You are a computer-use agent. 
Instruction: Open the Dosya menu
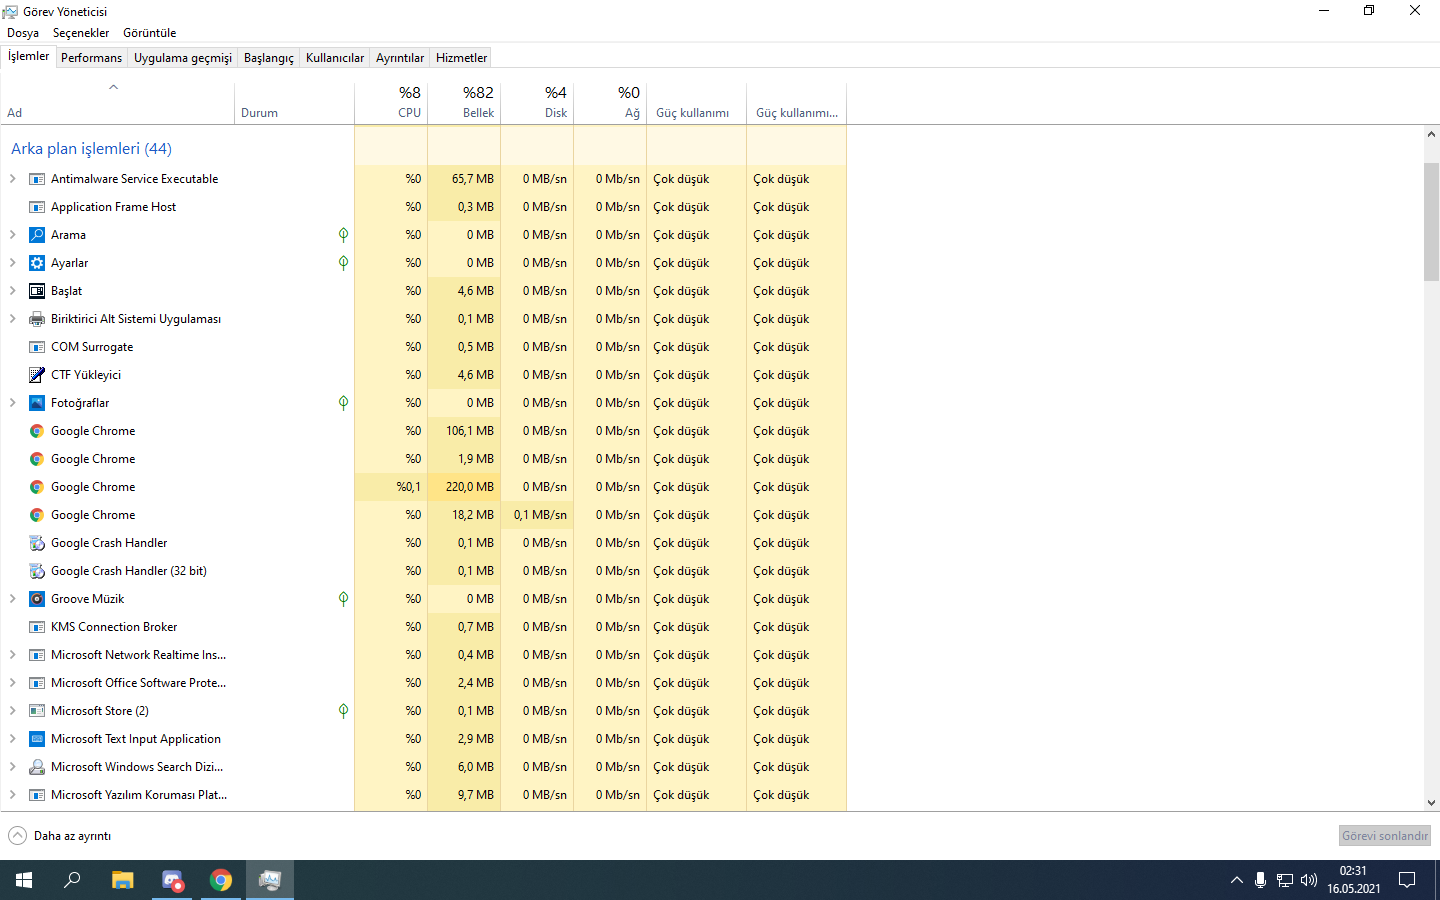(x=23, y=33)
